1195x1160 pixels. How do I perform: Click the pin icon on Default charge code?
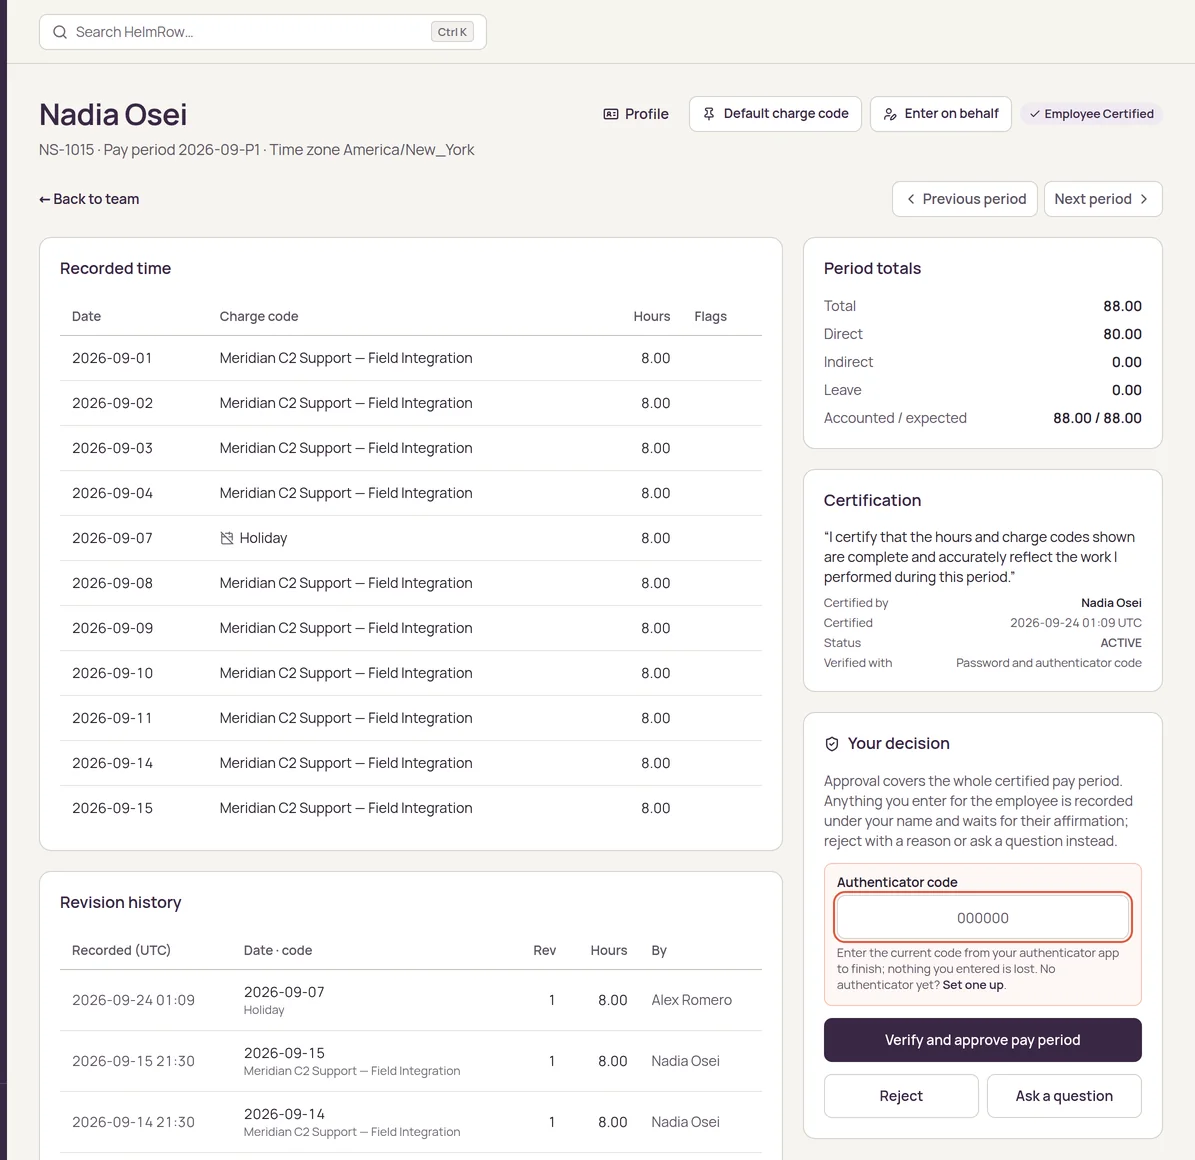[709, 114]
